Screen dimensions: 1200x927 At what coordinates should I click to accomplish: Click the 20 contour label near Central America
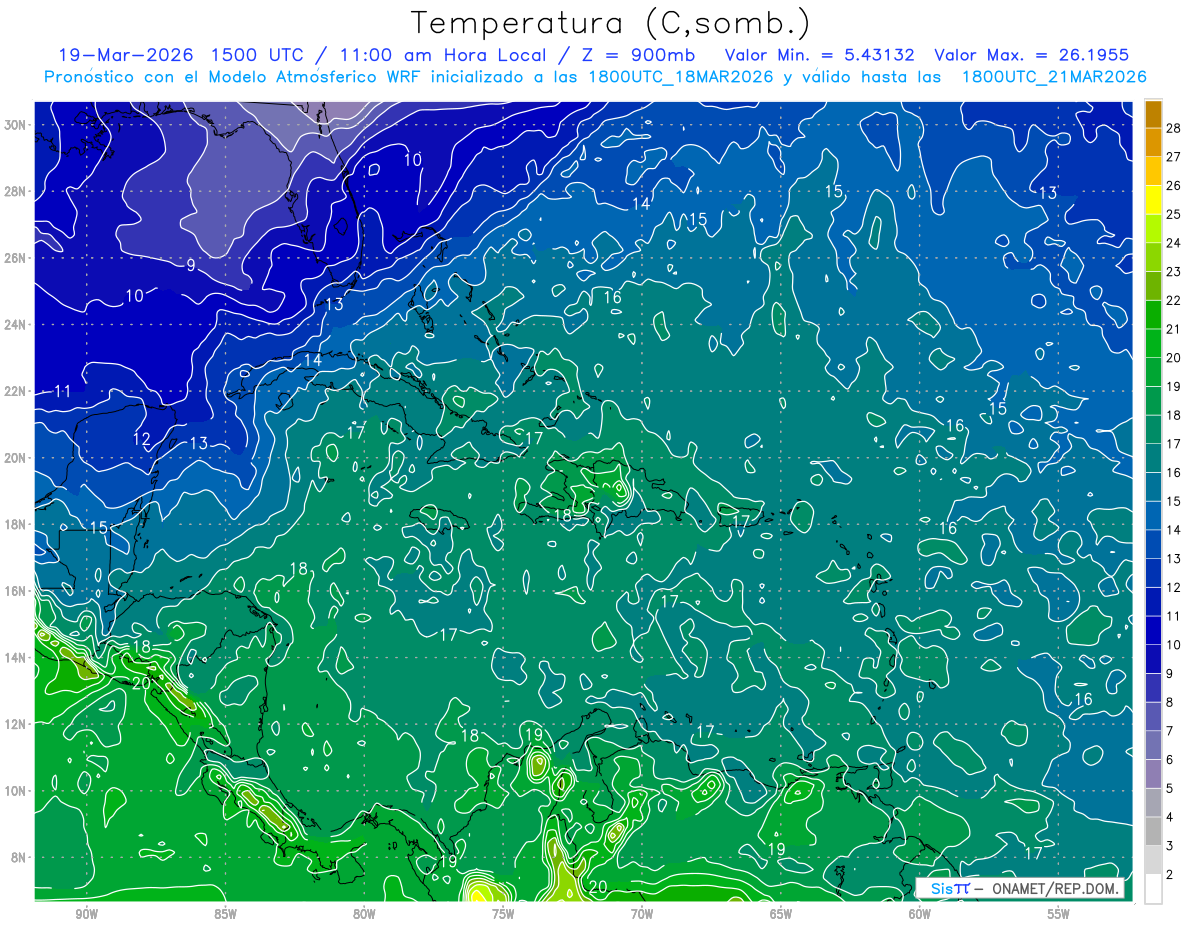[140, 683]
